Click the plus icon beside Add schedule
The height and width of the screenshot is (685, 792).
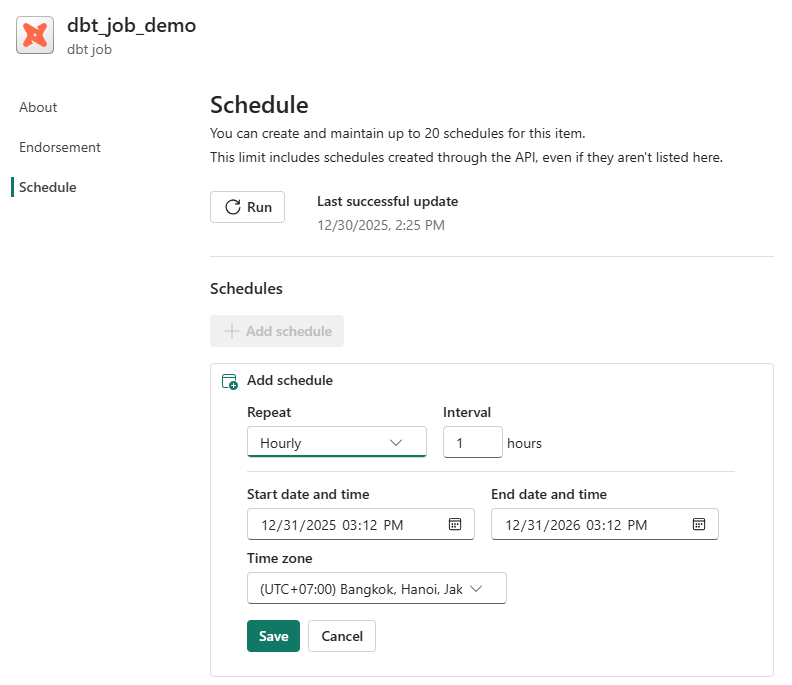232,331
